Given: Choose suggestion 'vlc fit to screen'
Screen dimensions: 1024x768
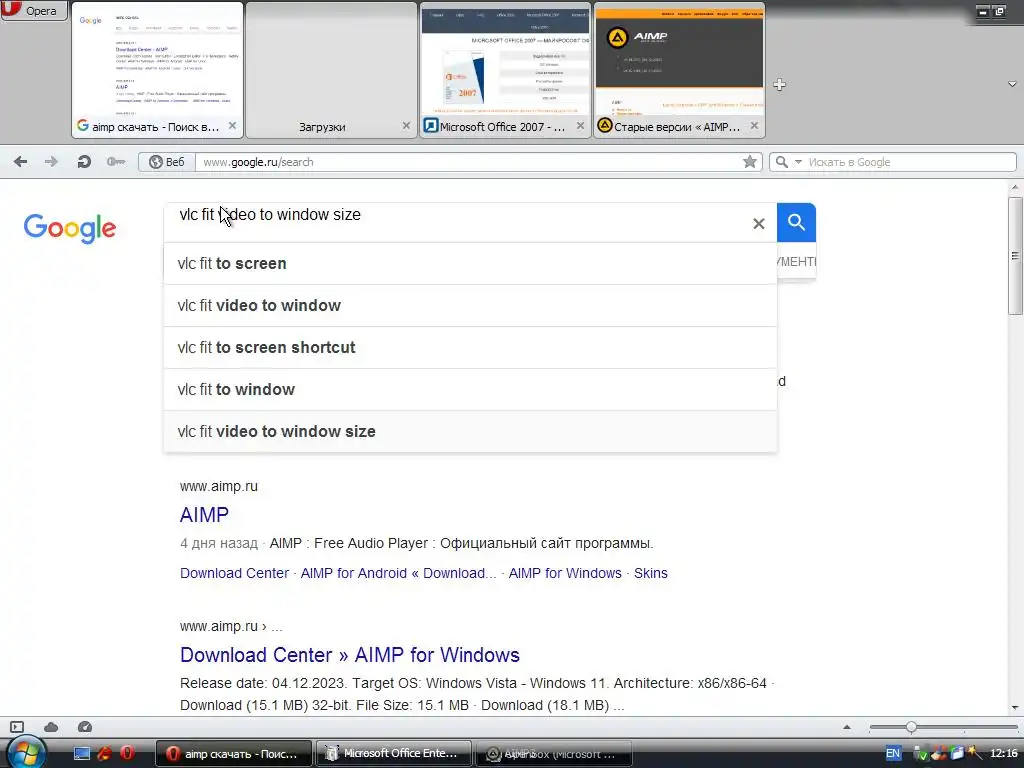Looking at the screenshot, I should [470, 263].
